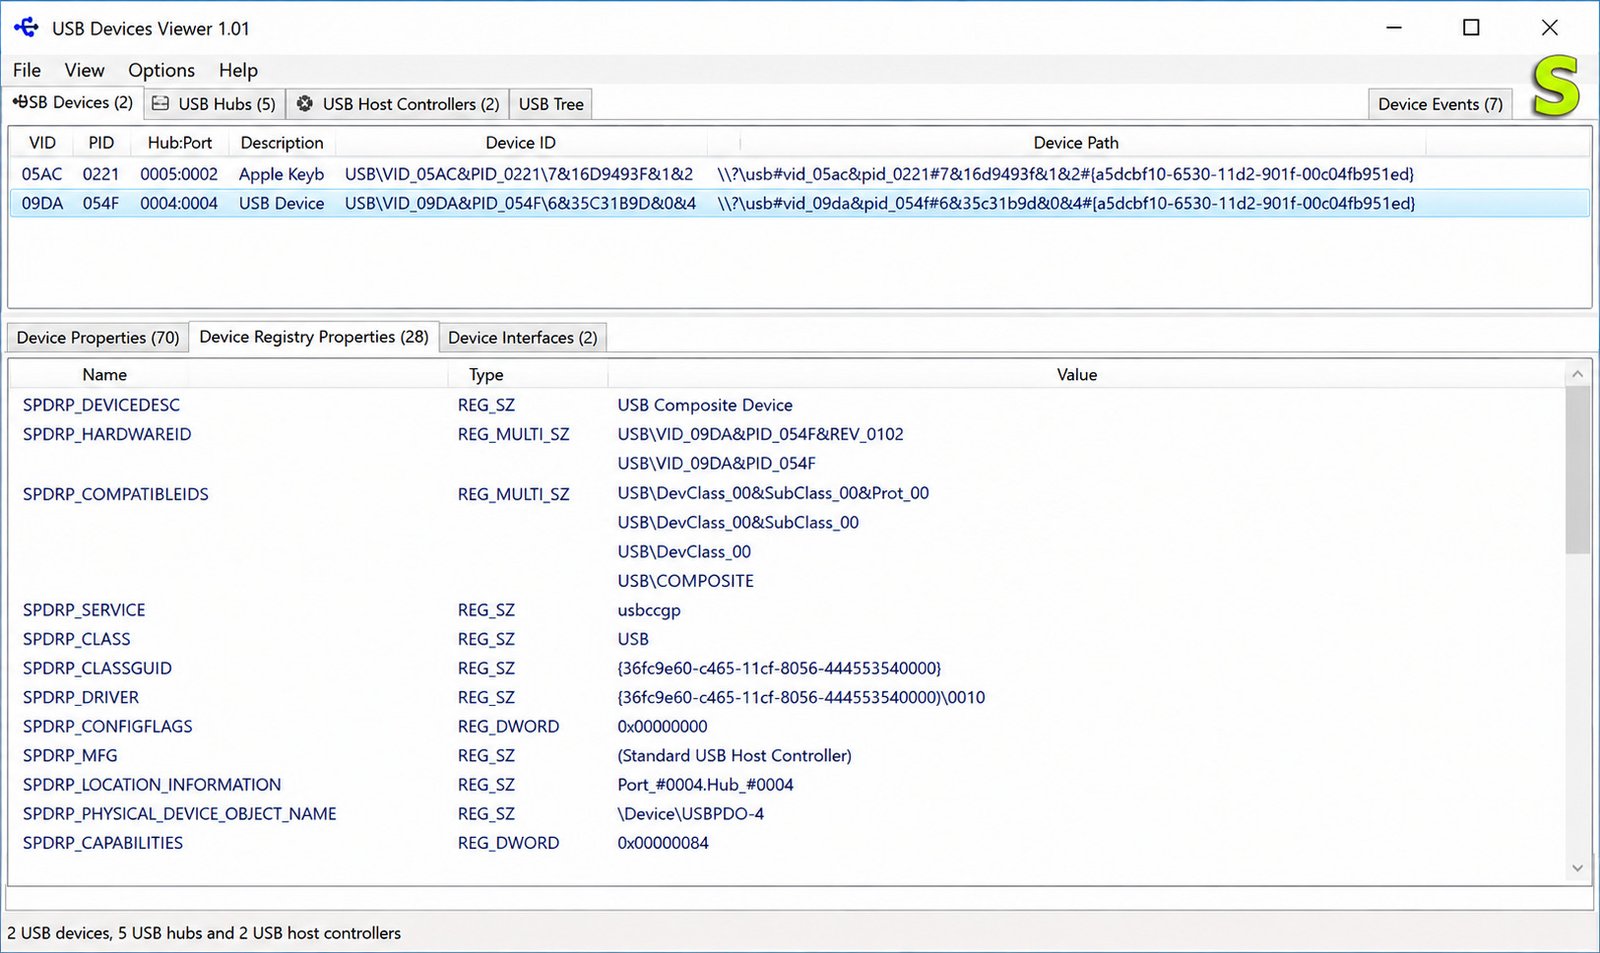Open the USB Tree tab
This screenshot has width=1600, height=953.
click(x=551, y=104)
